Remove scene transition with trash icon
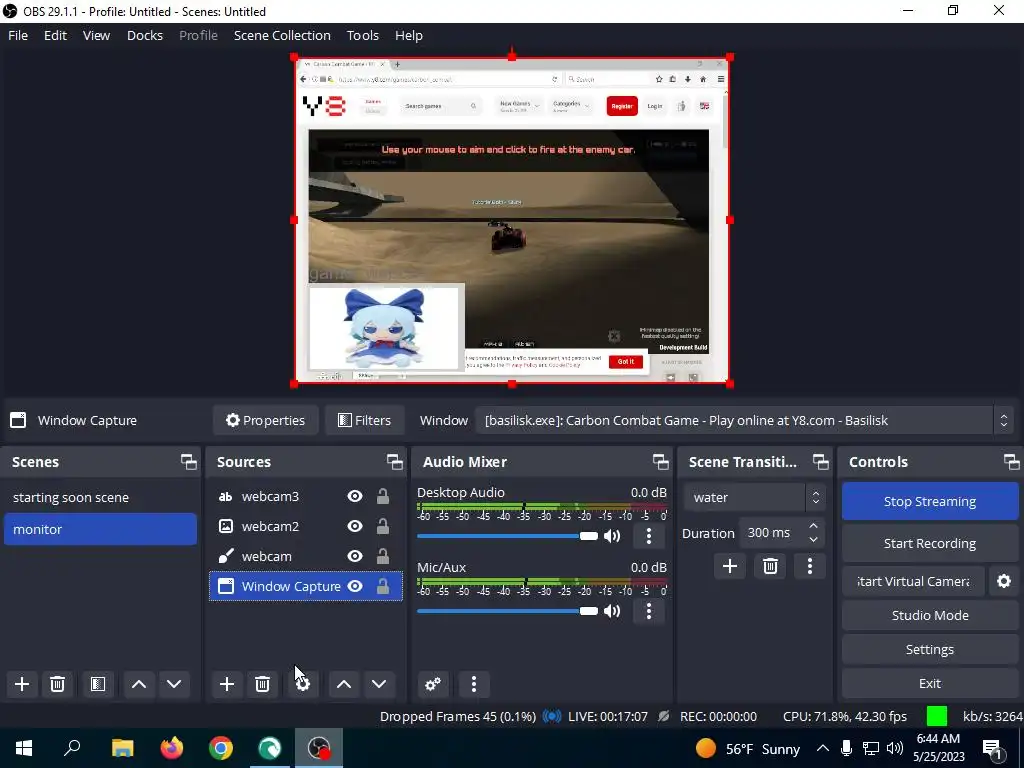1024x768 pixels. 770,566
